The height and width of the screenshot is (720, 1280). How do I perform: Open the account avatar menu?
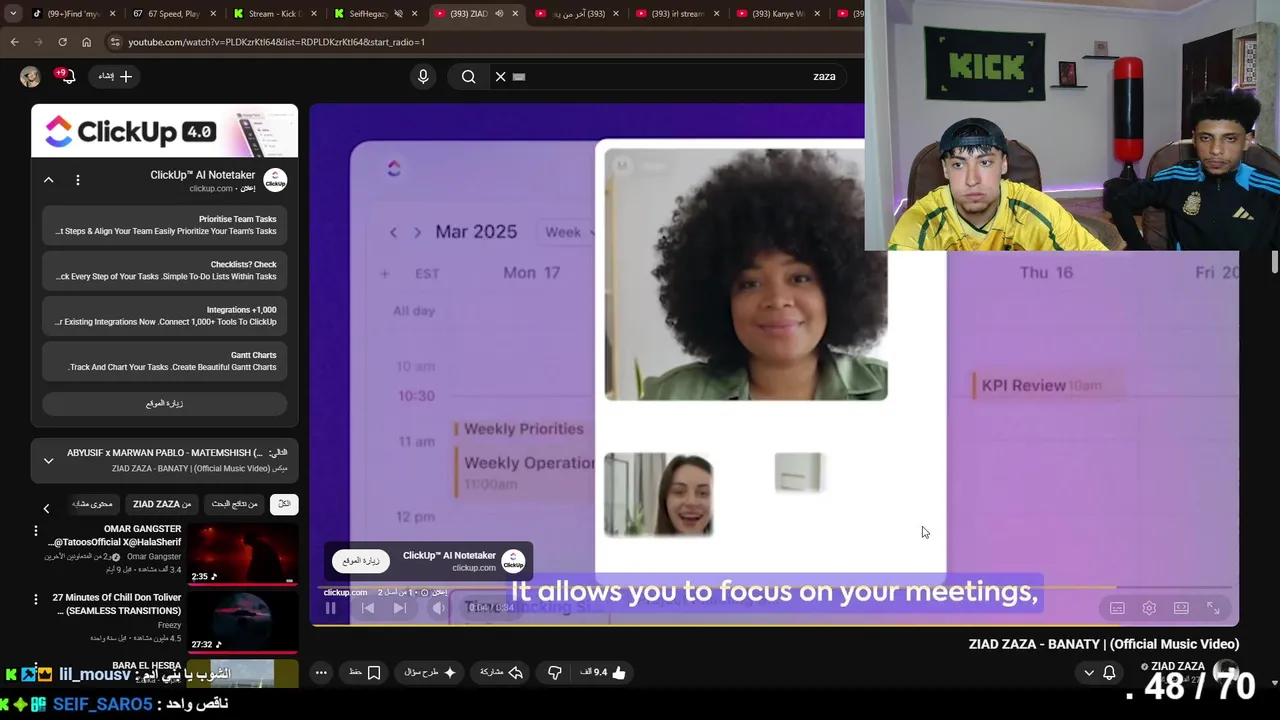click(x=30, y=77)
